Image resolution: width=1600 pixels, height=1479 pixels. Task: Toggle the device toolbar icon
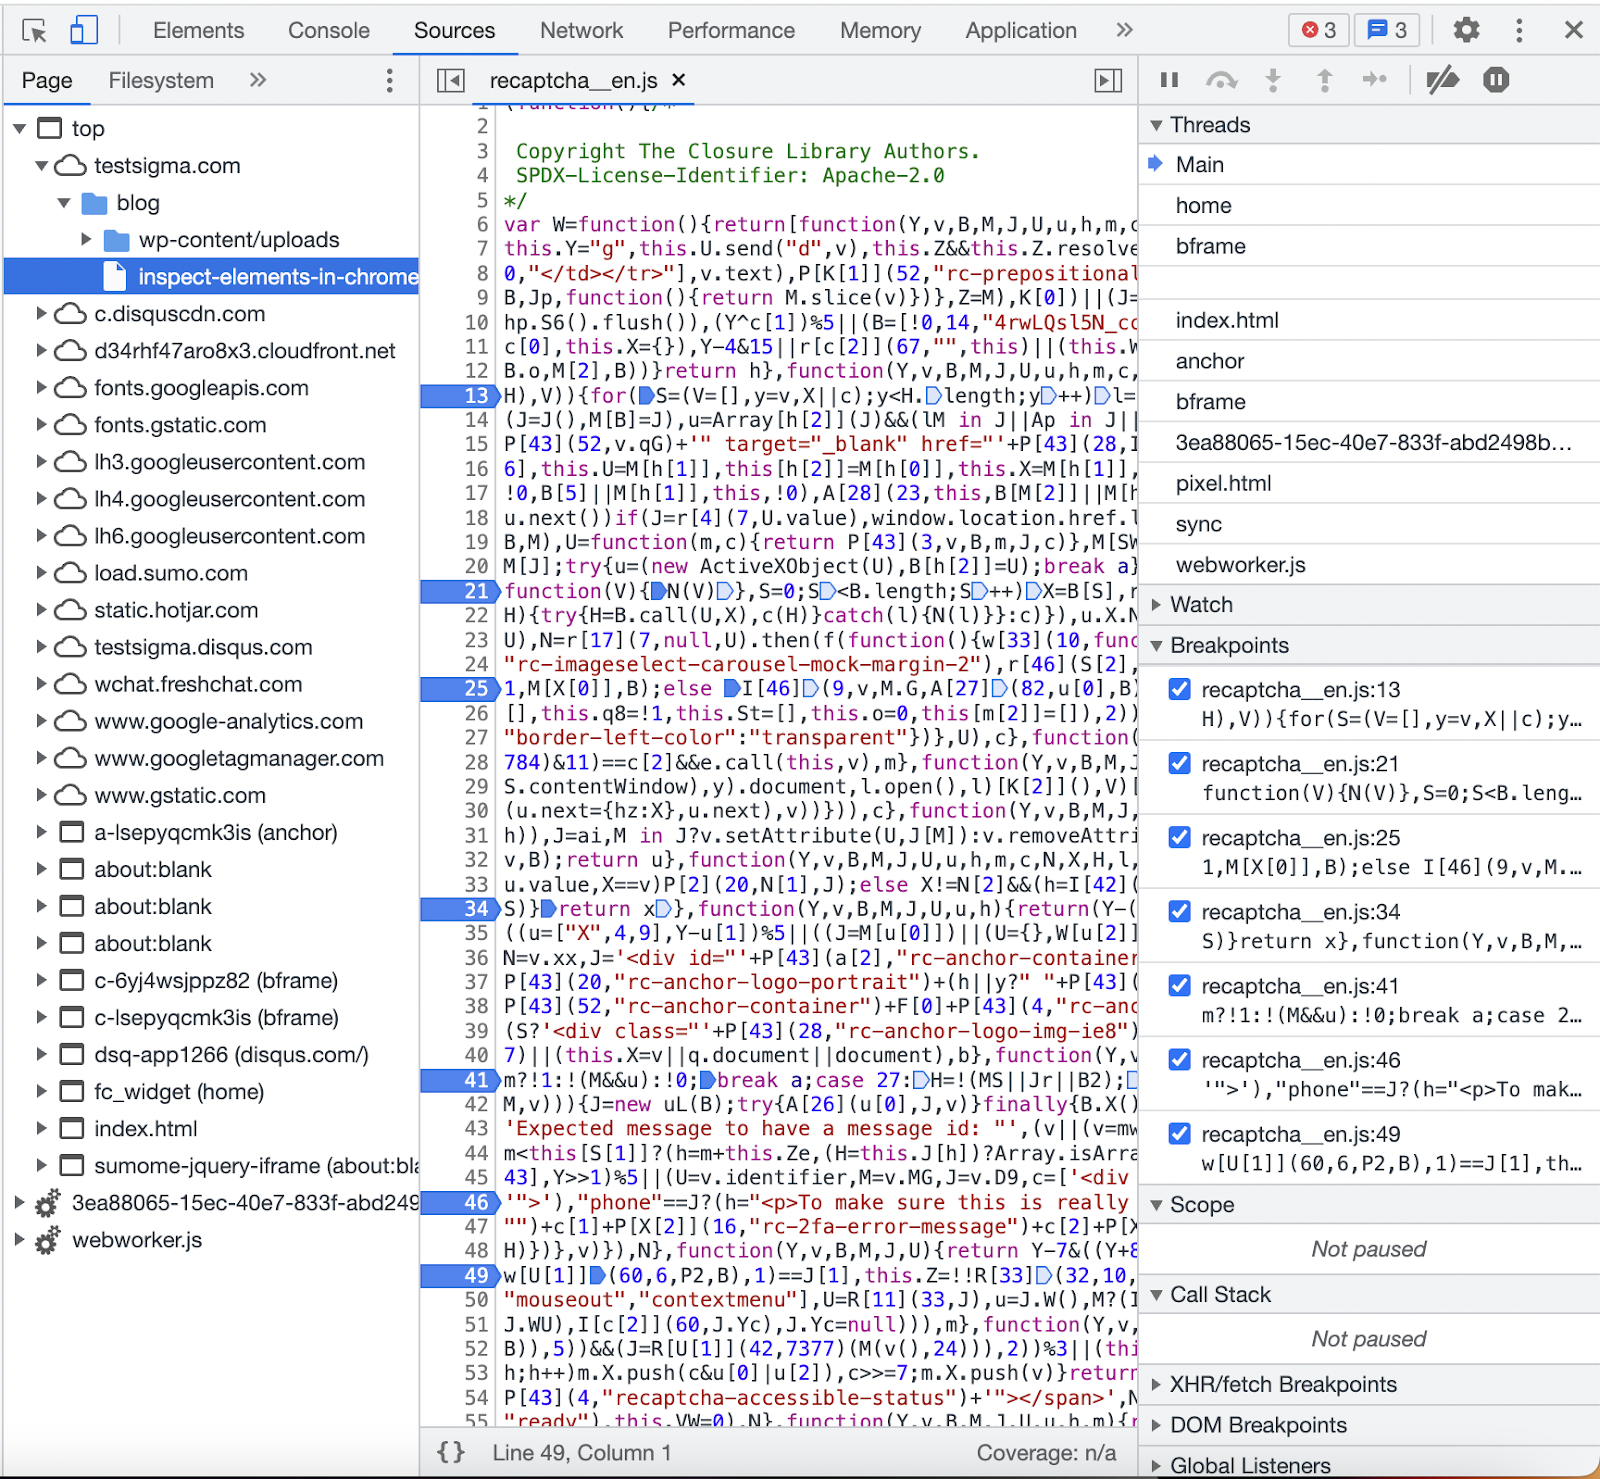[83, 31]
